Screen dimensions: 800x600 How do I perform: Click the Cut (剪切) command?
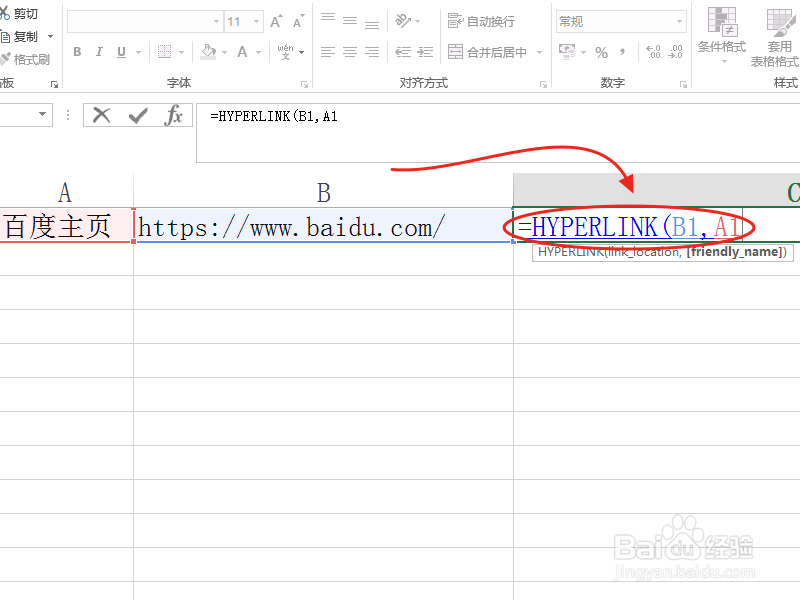19,14
